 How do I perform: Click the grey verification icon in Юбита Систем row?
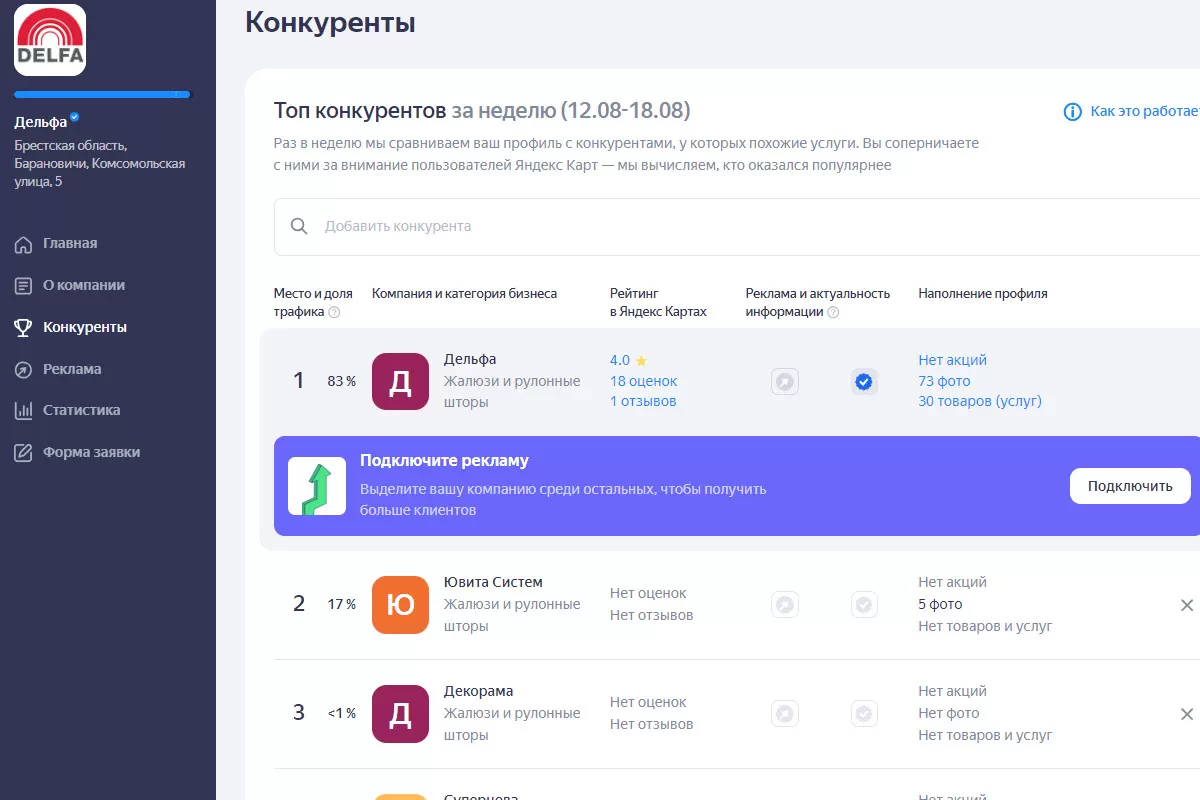(x=865, y=604)
